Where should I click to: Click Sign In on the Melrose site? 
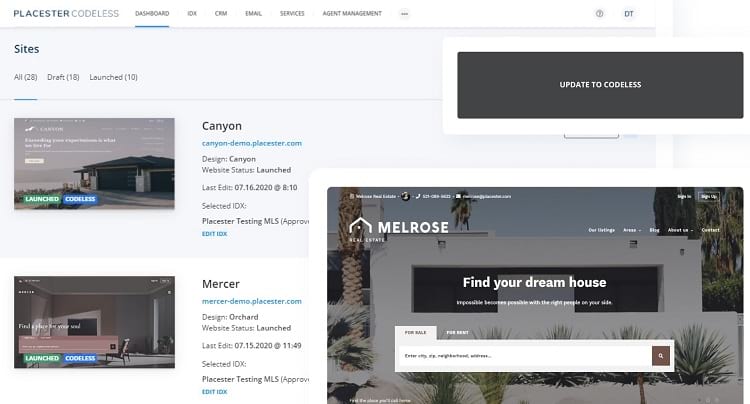click(x=684, y=197)
